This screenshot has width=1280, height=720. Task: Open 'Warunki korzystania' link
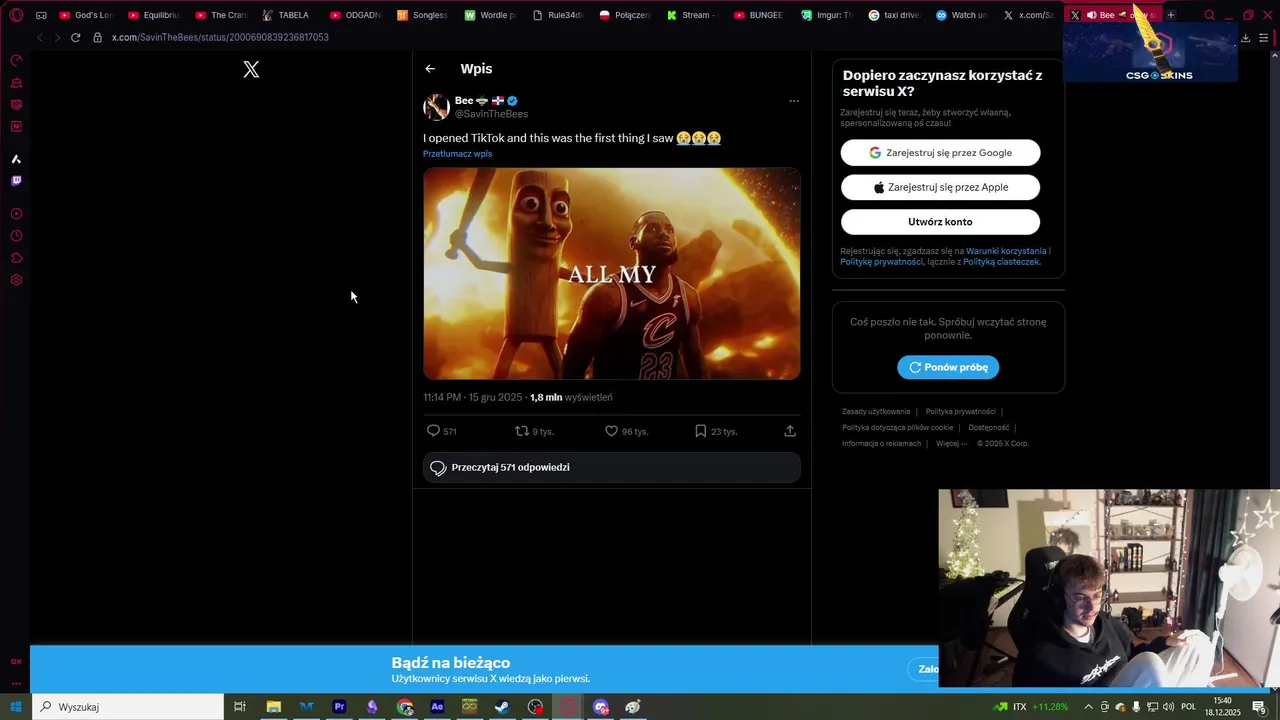pyautogui.click(x=1006, y=251)
